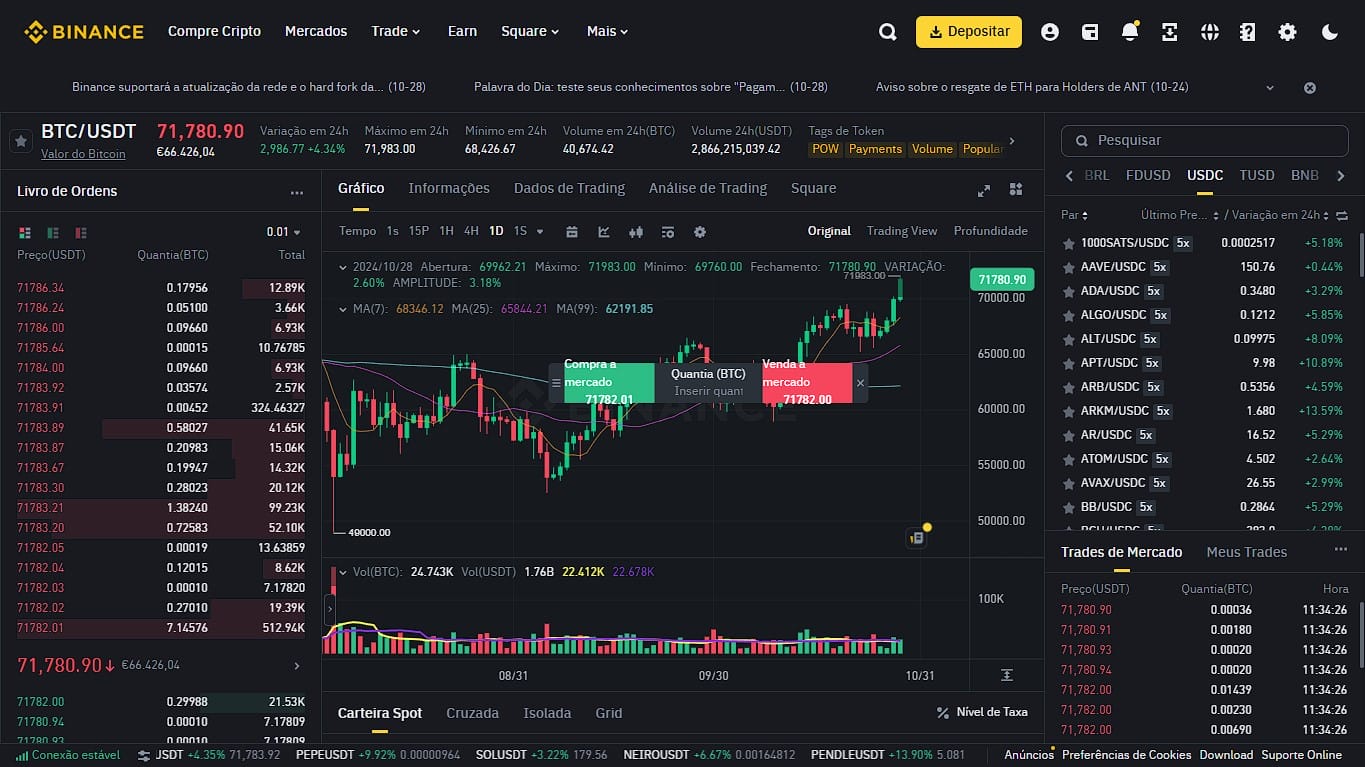Click the Depositar button
Viewport: 1365px width, 767px height.
pyautogui.click(x=968, y=31)
